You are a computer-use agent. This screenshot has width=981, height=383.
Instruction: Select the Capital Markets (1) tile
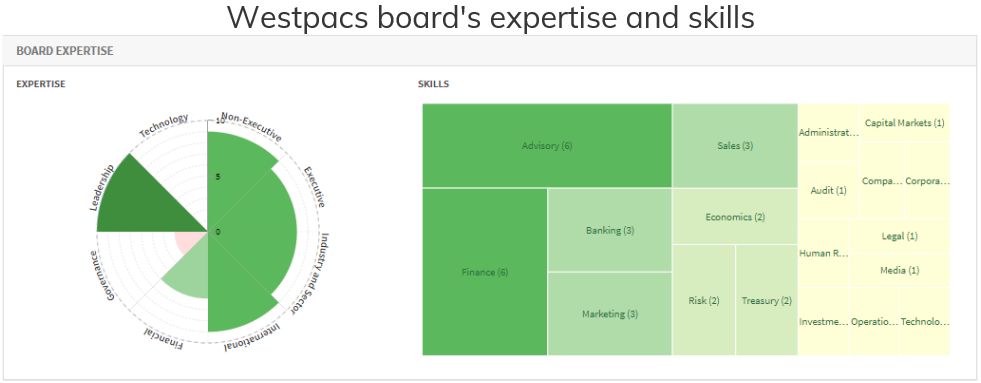(904, 123)
